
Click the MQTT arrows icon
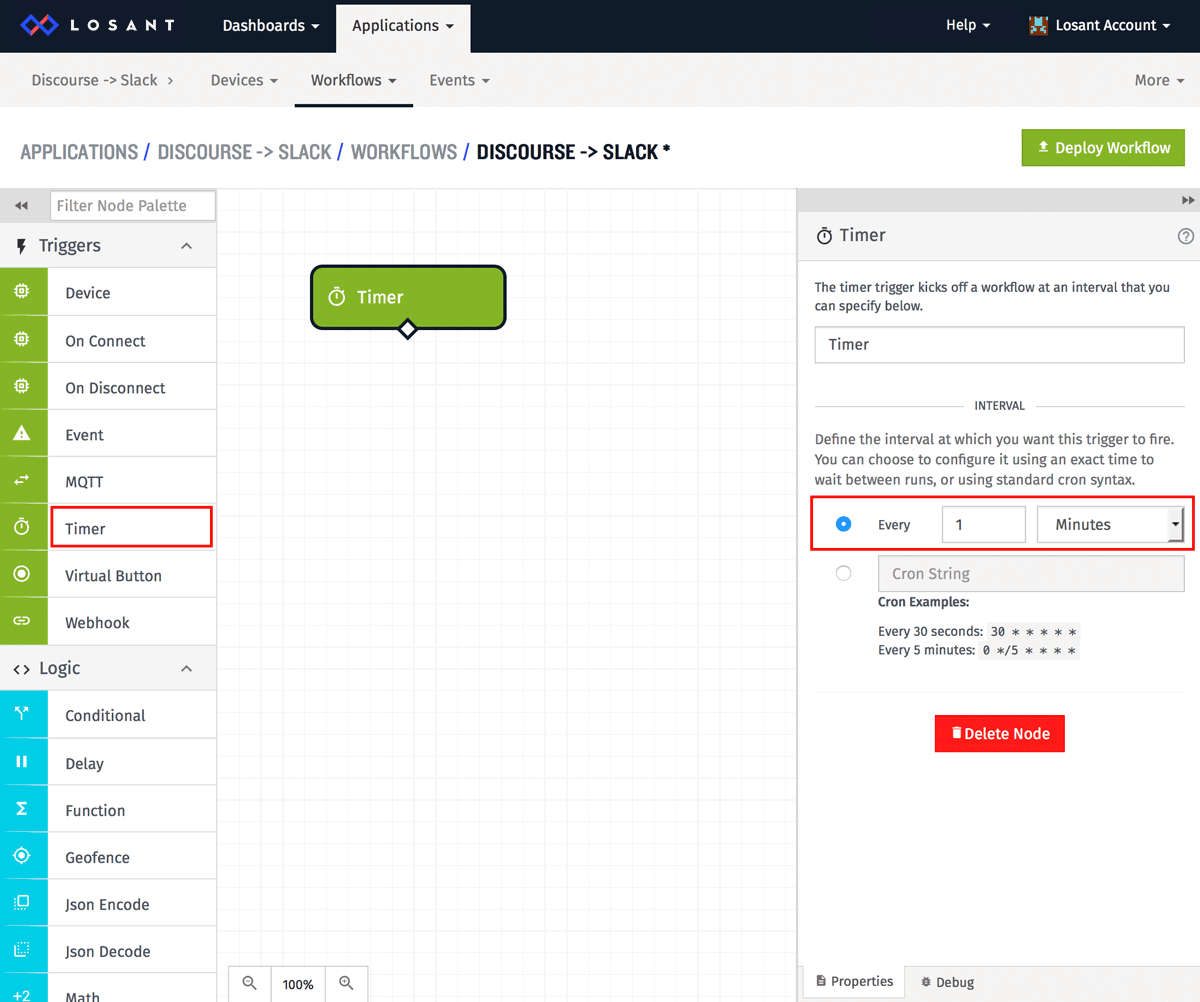(22, 481)
